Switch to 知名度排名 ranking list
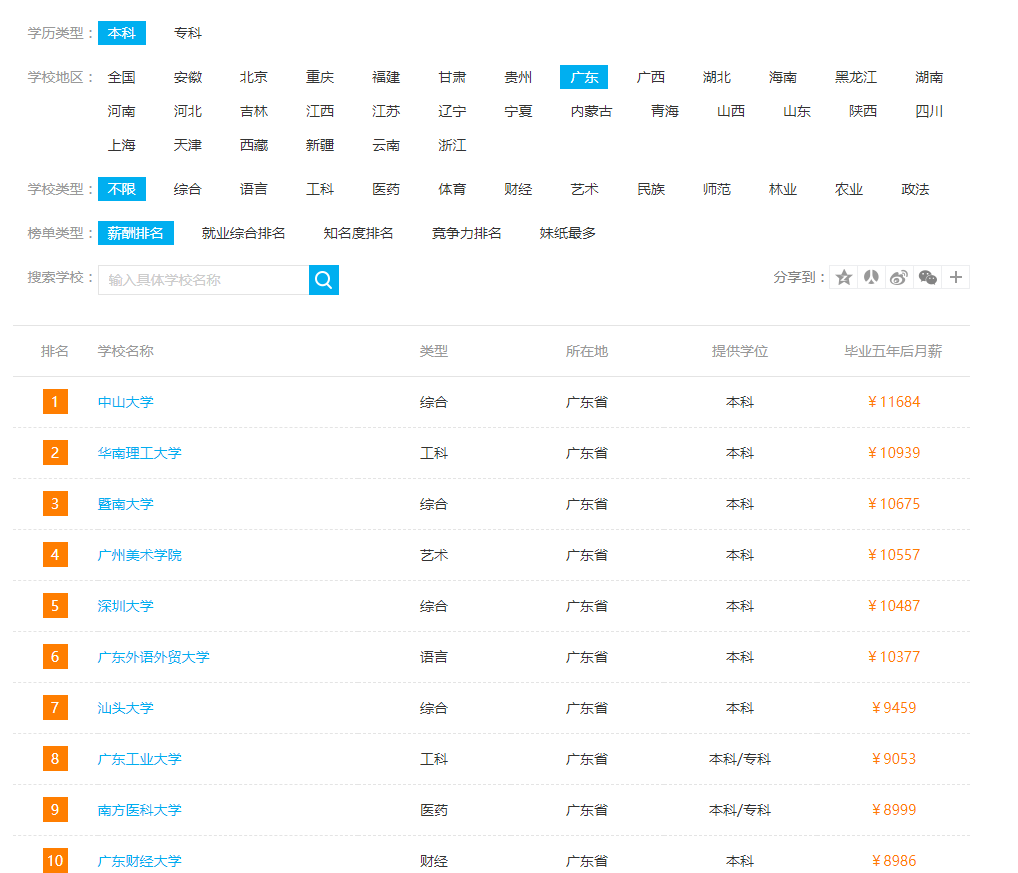This screenshot has height=873, width=1018. pyautogui.click(x=358, y=233)
